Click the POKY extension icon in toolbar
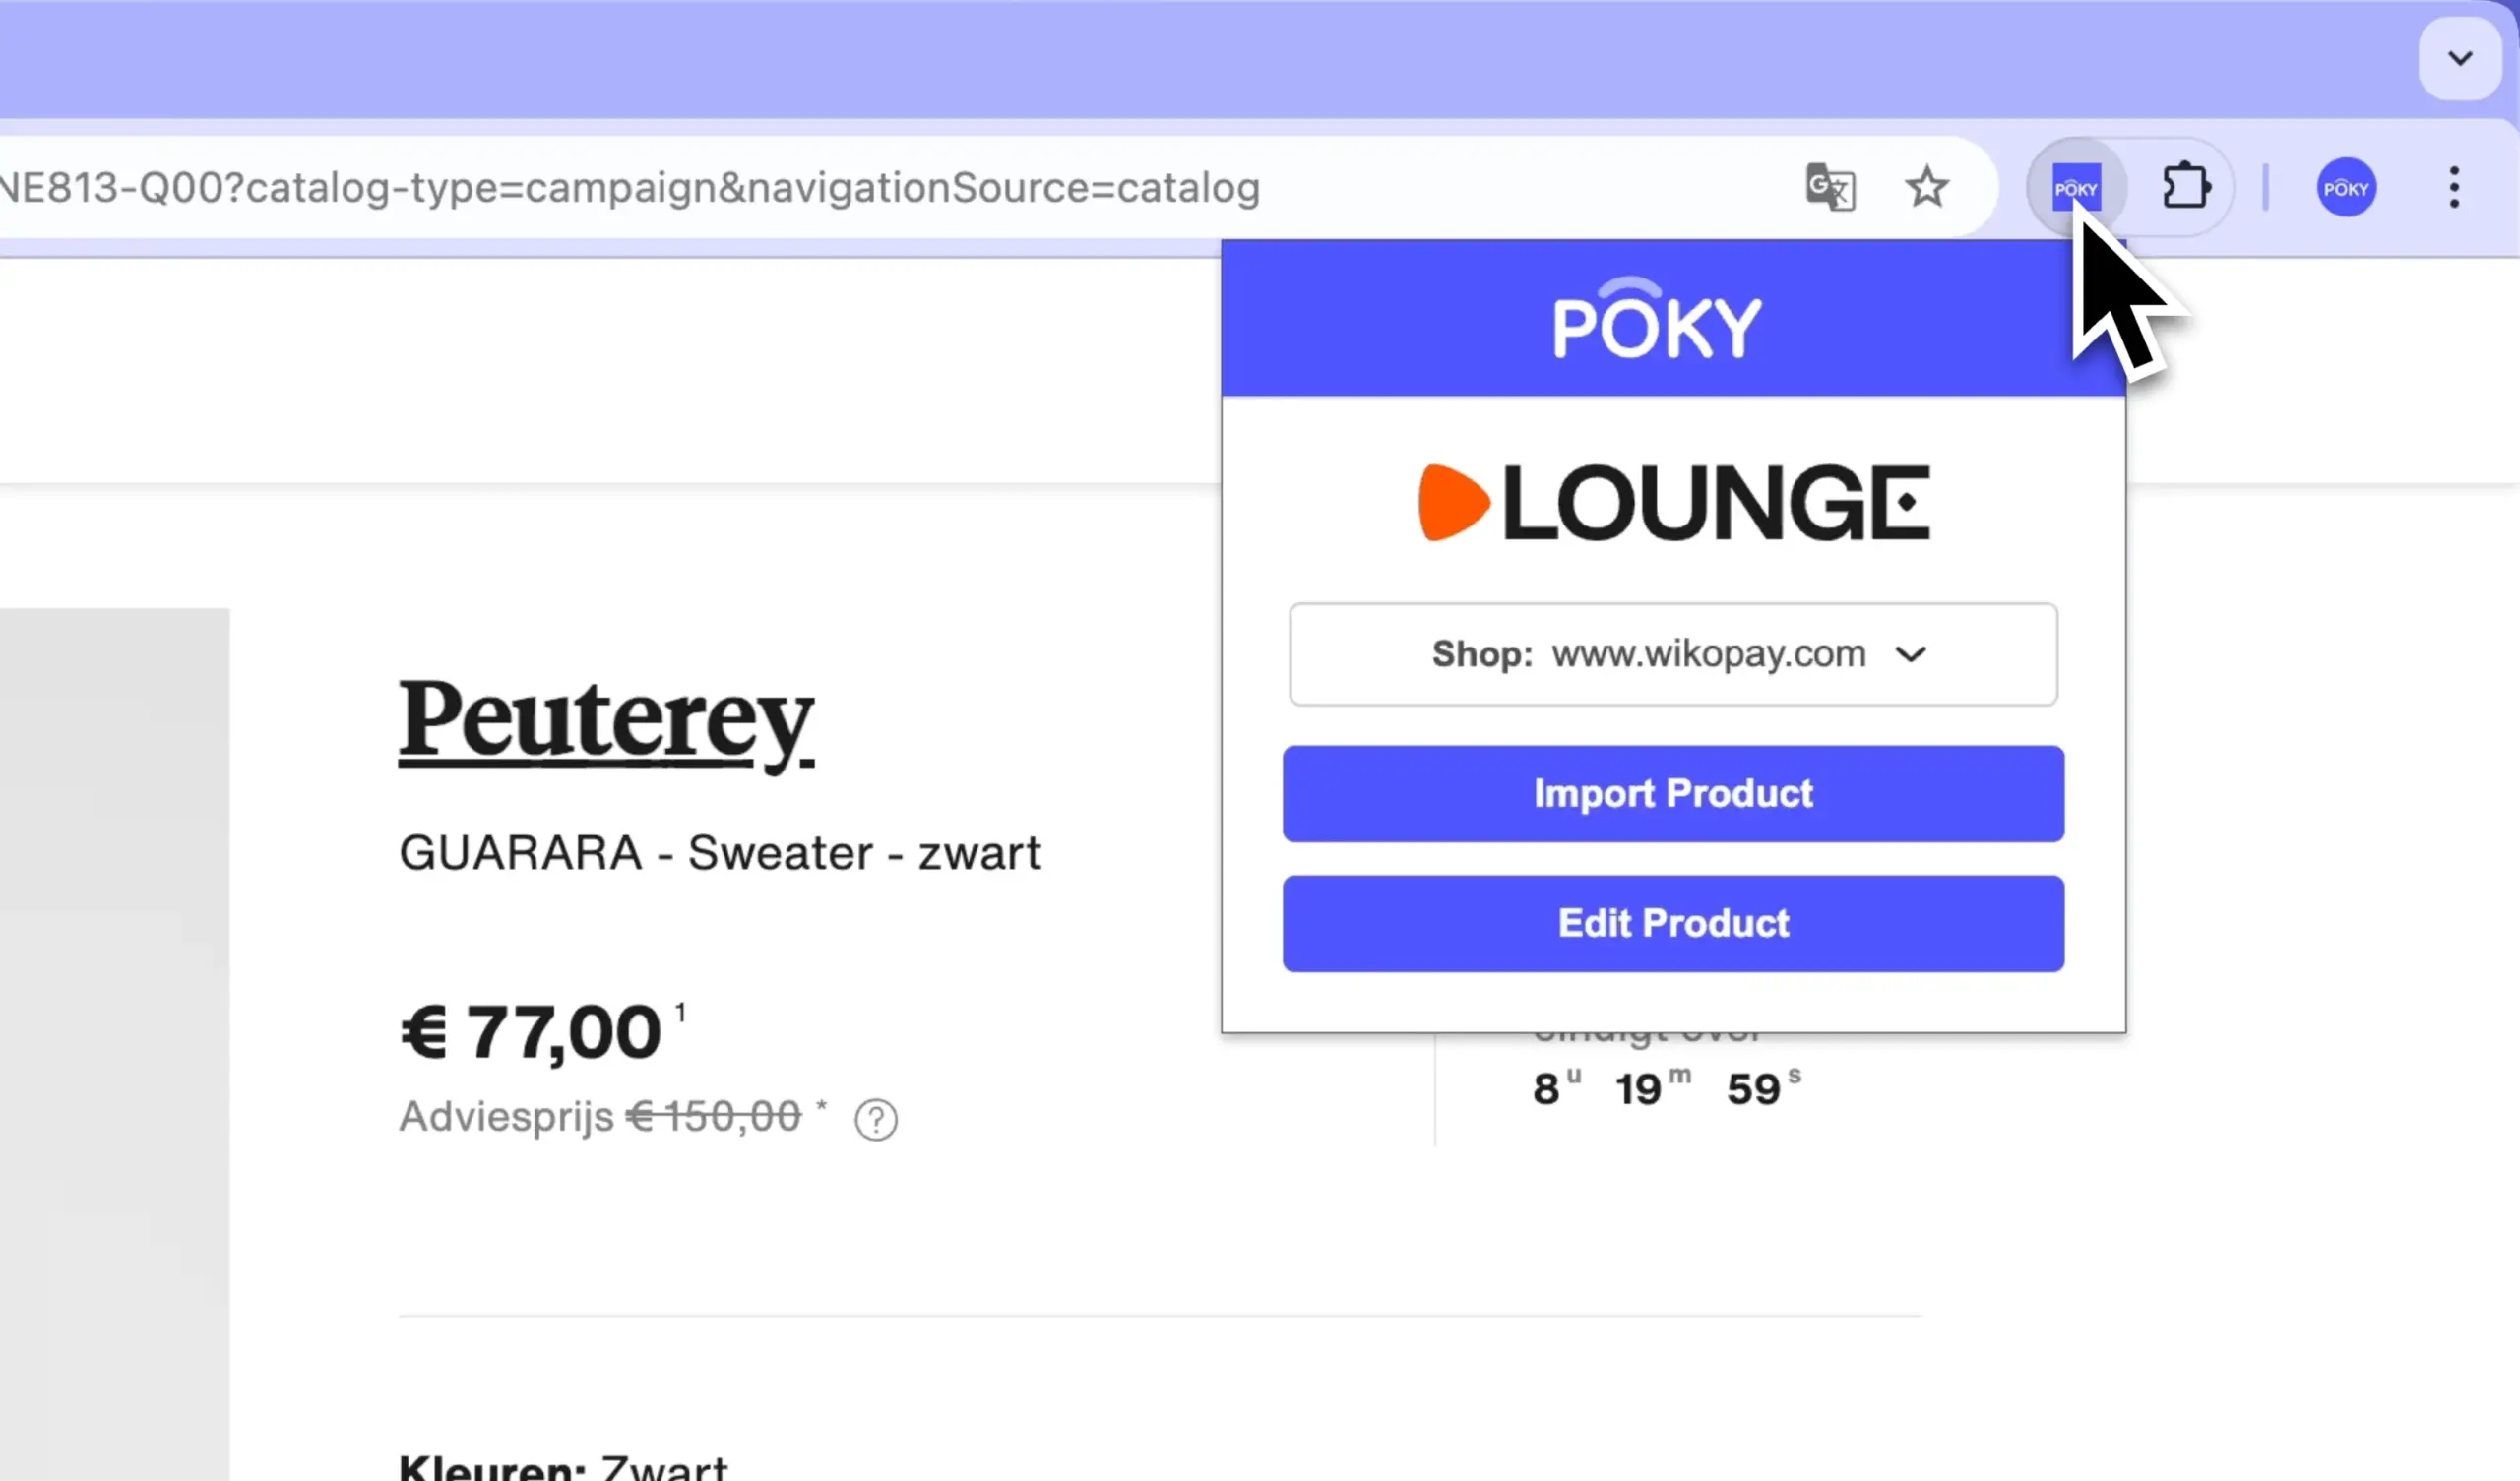The image size is (2520, 1481). (2077, 187)
